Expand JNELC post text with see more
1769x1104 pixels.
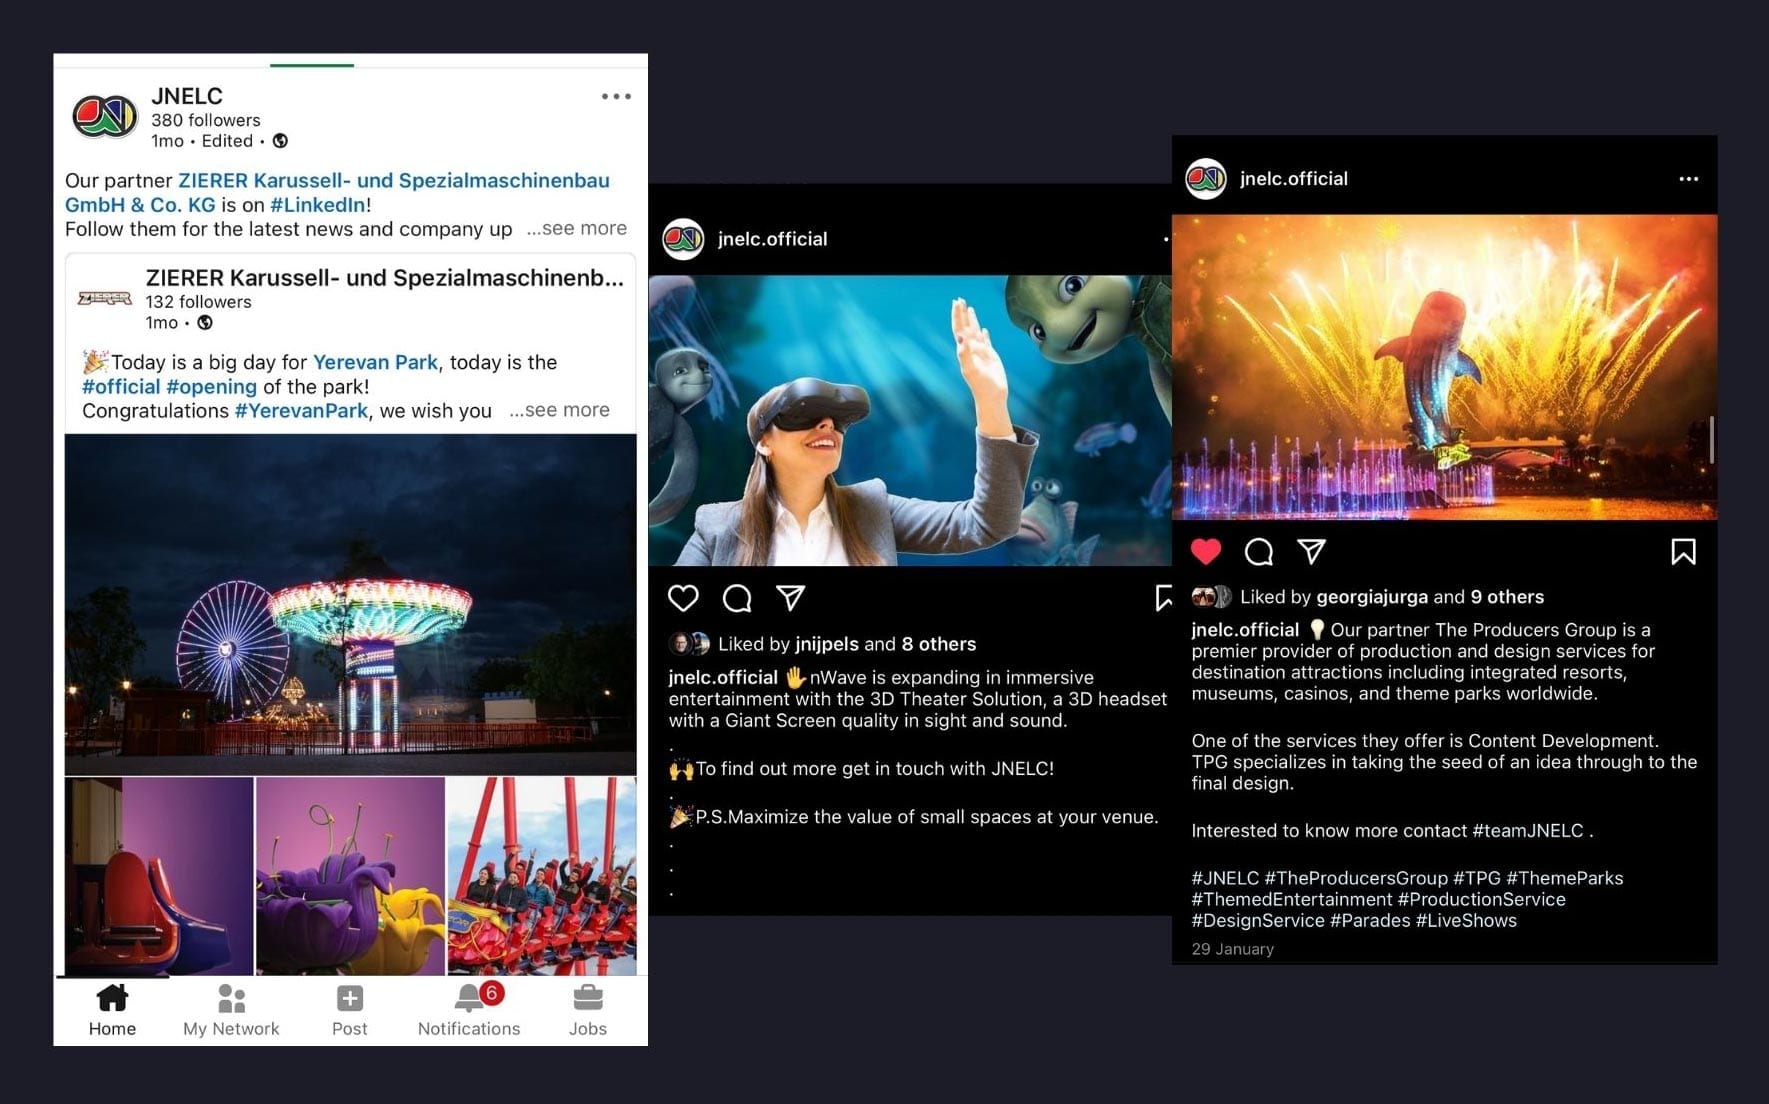pyautogui.click(x=577, y=228)
